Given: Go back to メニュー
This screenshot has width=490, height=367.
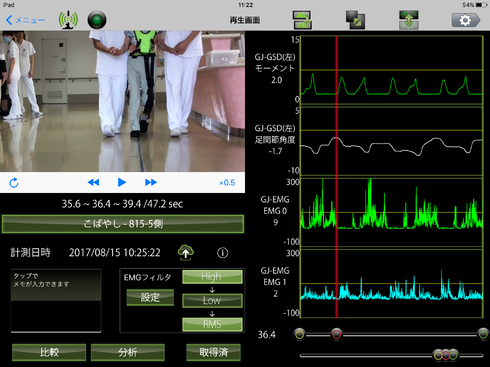Looking at the screenshot, I should tap(25, 20).
